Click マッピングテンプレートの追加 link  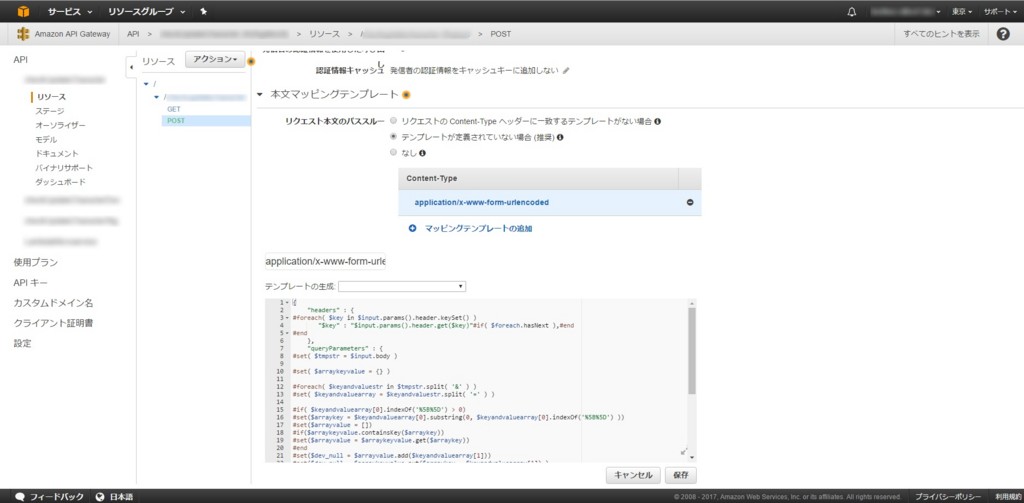478,229
